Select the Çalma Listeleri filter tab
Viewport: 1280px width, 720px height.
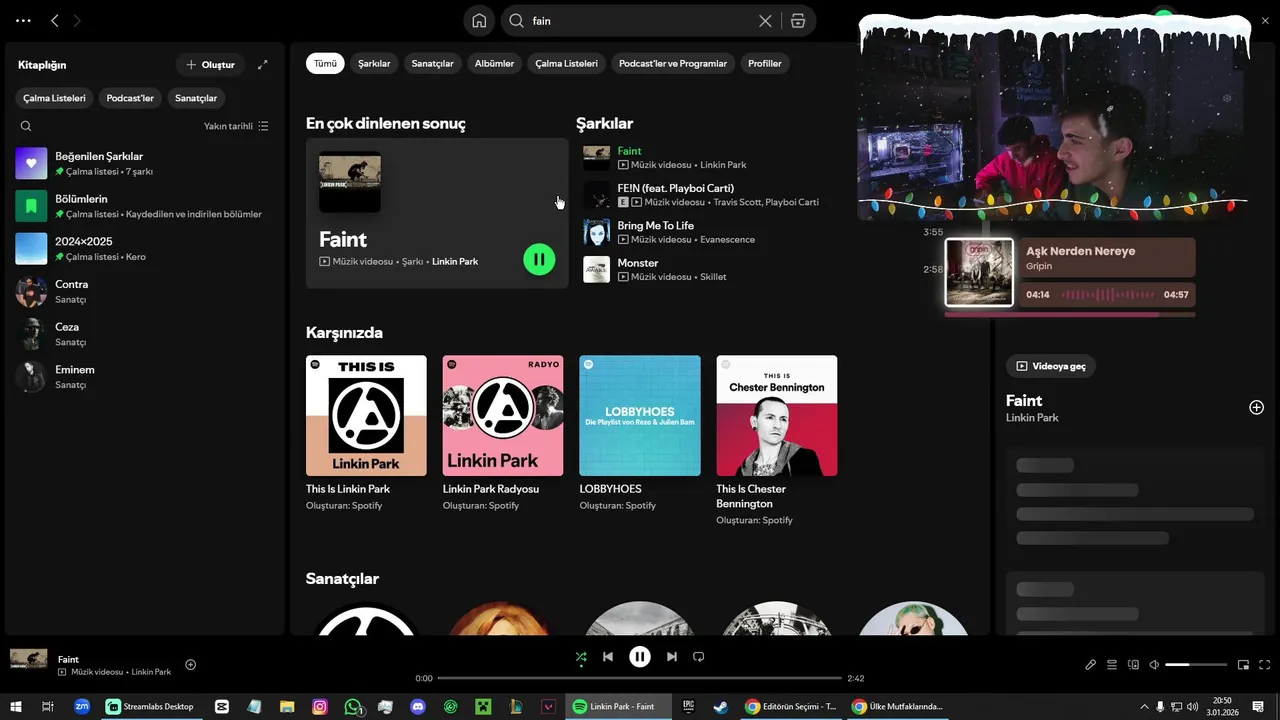pos(566,63)
